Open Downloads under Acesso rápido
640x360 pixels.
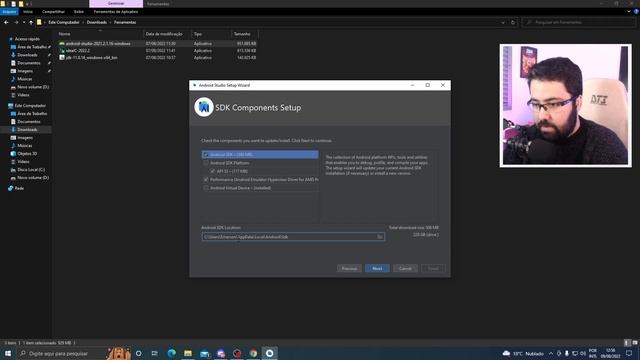27,55
